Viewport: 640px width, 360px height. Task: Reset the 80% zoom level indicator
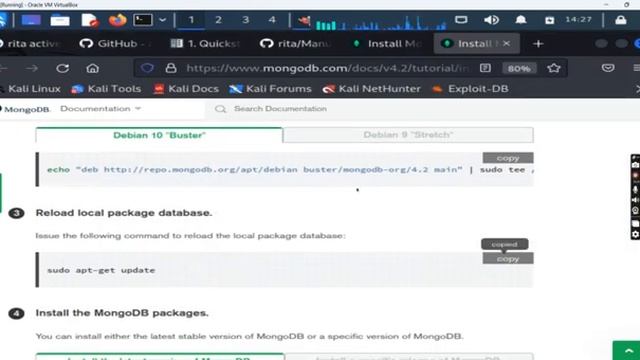[x=519, y=69]
